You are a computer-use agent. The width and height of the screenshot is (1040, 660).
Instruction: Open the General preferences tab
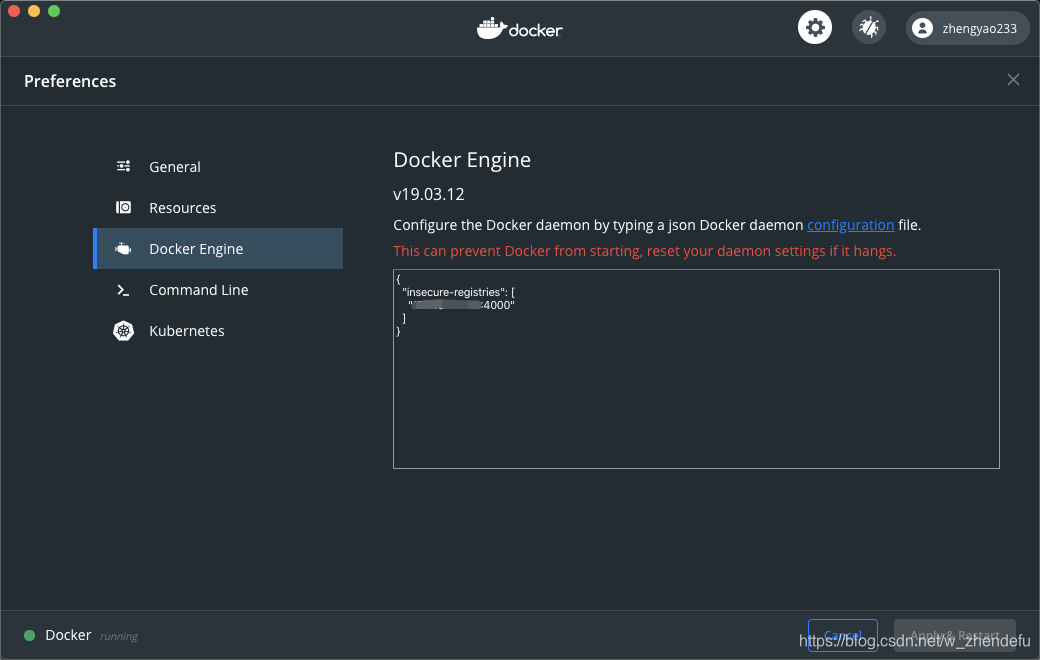click(218, 166)
